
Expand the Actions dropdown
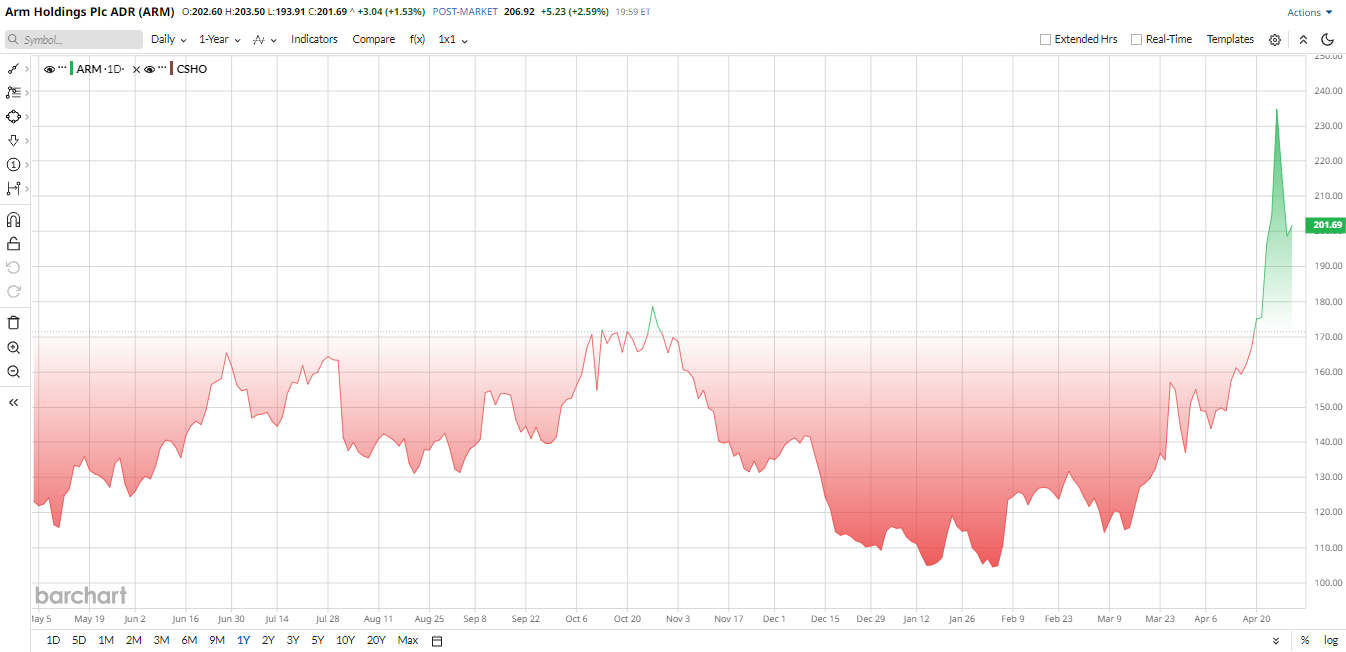click(x=1310, y=13)
